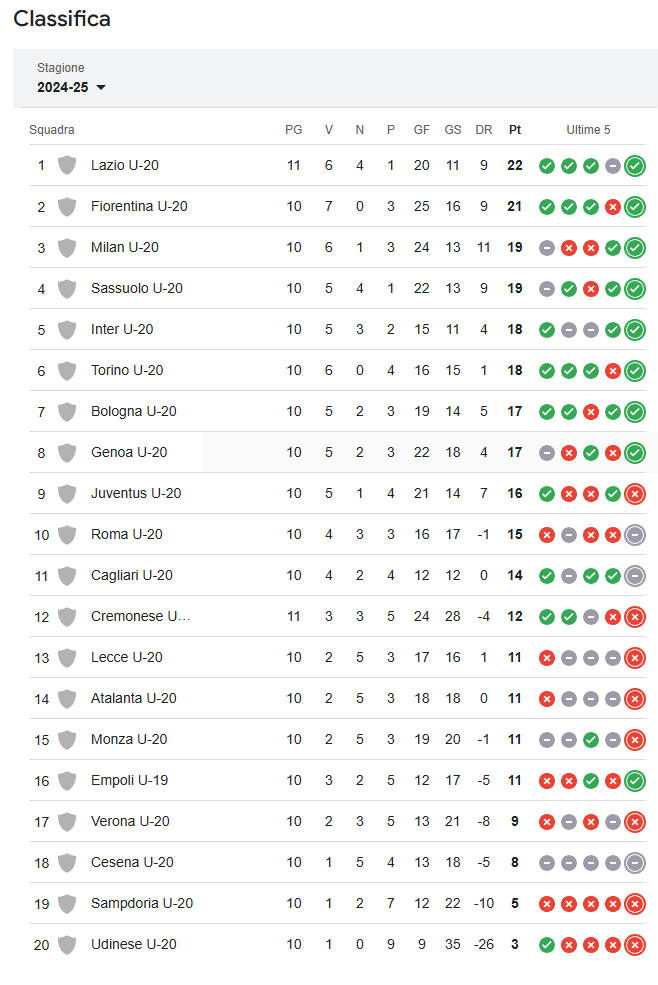
Task: Open the Milan U-20 team link
Action: (x=124, y=248)
